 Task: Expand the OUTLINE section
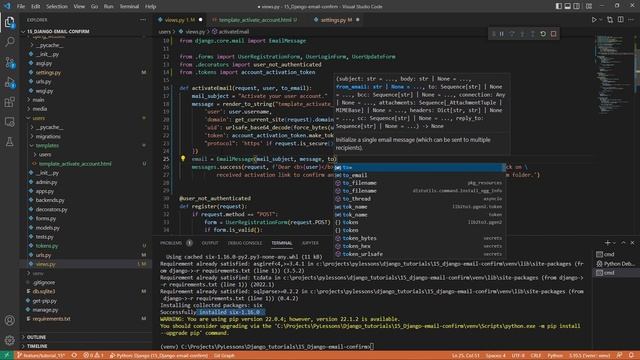(36, 337)
